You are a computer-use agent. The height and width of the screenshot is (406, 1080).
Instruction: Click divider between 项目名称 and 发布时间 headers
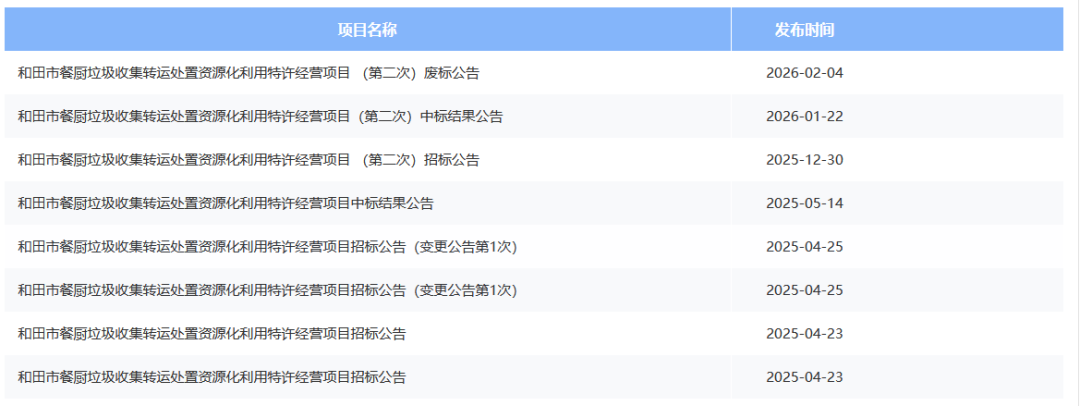(731, 29)
